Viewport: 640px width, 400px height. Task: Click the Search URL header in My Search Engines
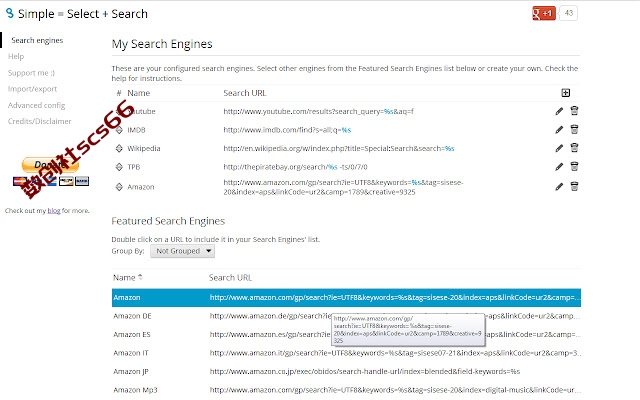click(244, 93)
